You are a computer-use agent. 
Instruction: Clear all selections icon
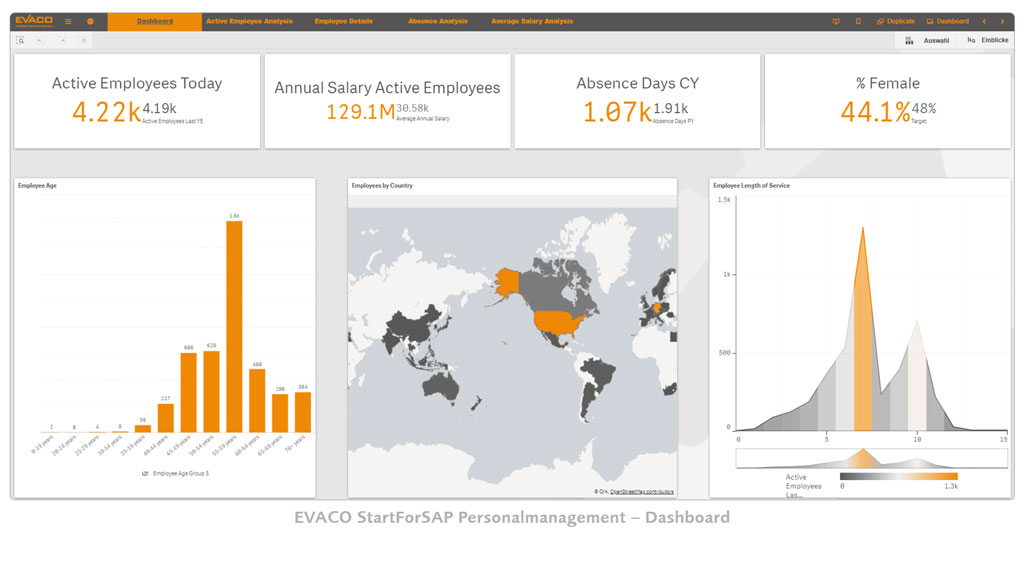tap(84, 40)
